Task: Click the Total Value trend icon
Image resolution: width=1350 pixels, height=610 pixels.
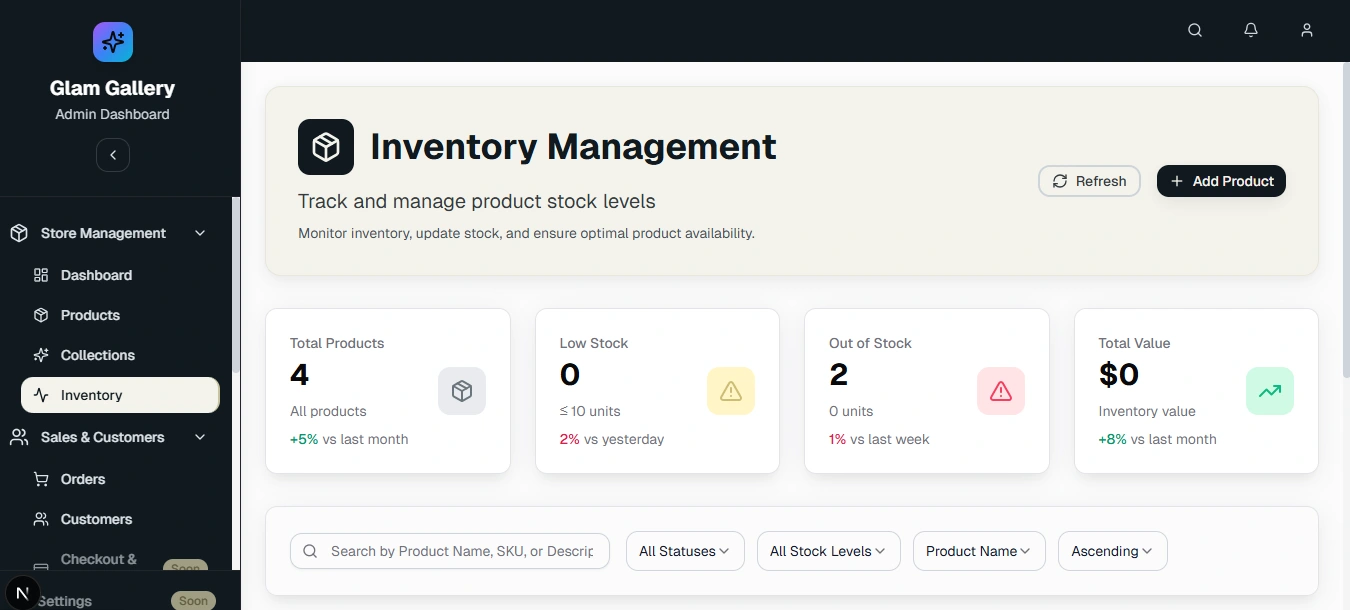Action: (1270, 391)
